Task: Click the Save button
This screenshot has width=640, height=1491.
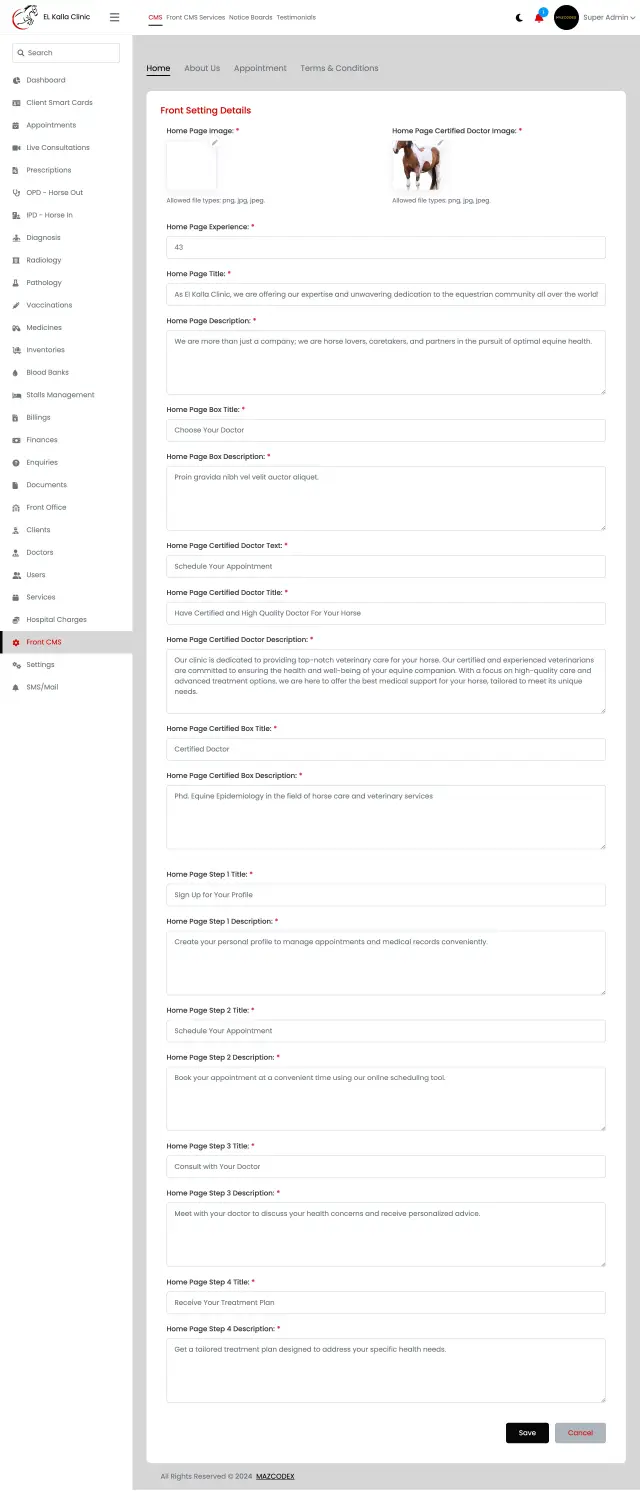Action: click(x=527, y=1432)
